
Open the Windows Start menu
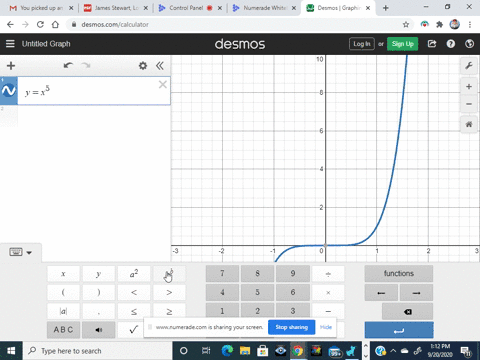11,351
